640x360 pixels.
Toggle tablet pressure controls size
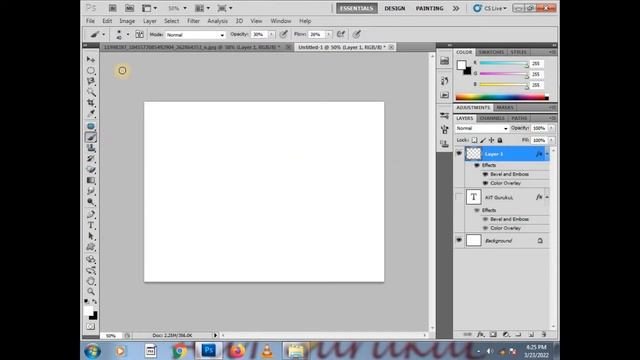[357, 34]
